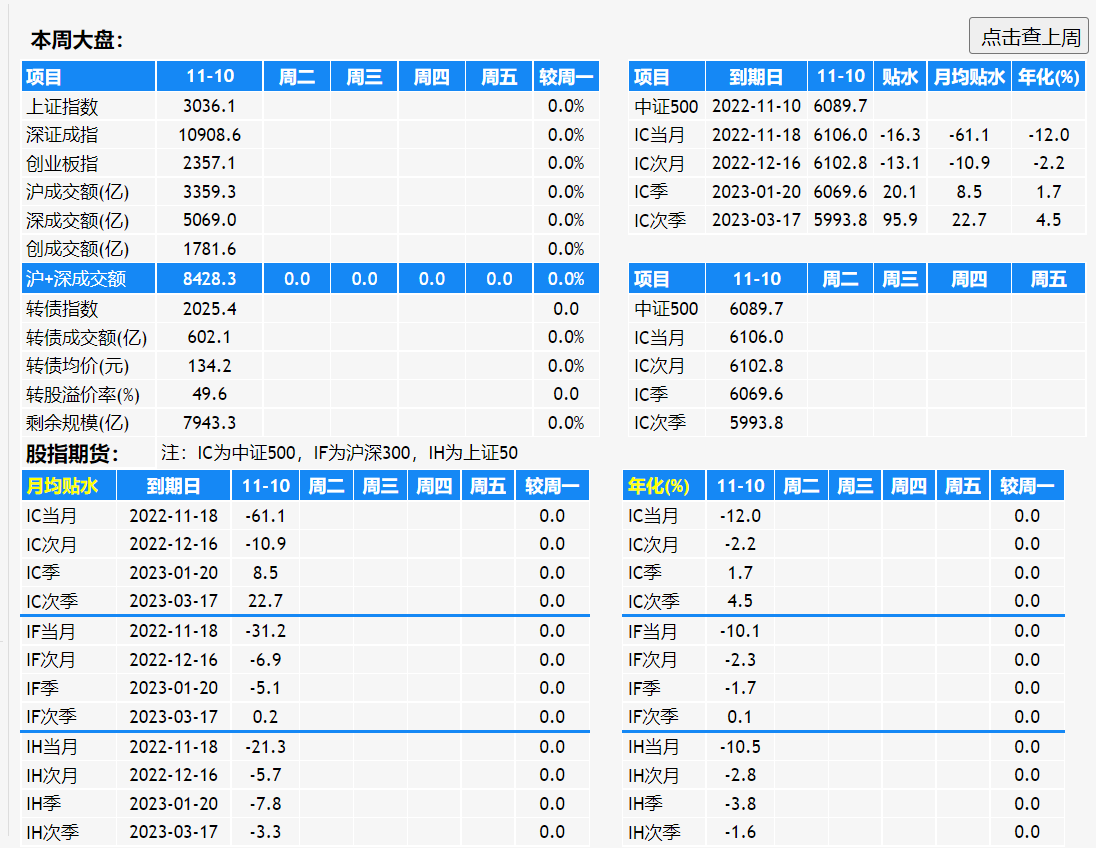Click the 较周一 header in 本周大盘 table

point(566,76)
